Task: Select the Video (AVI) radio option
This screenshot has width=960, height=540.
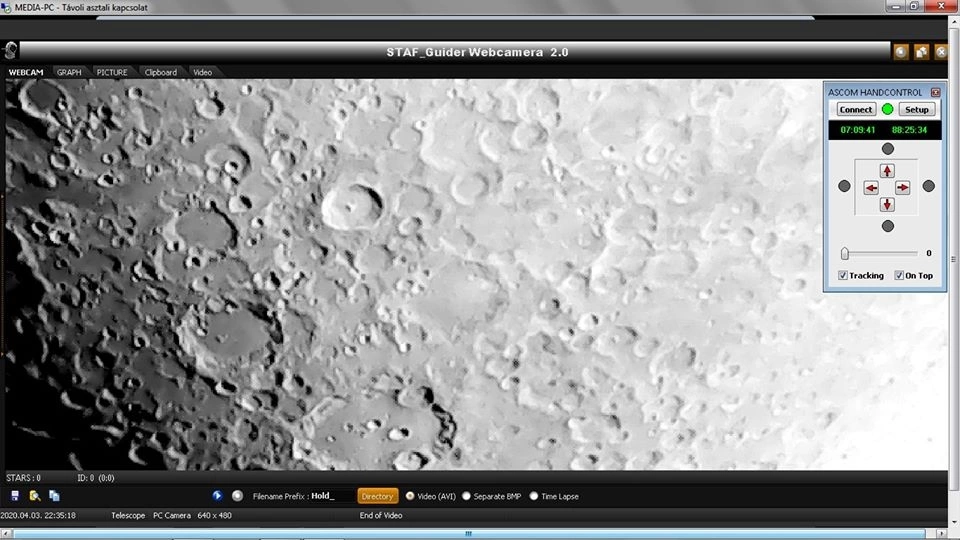Action: (410, 496)
